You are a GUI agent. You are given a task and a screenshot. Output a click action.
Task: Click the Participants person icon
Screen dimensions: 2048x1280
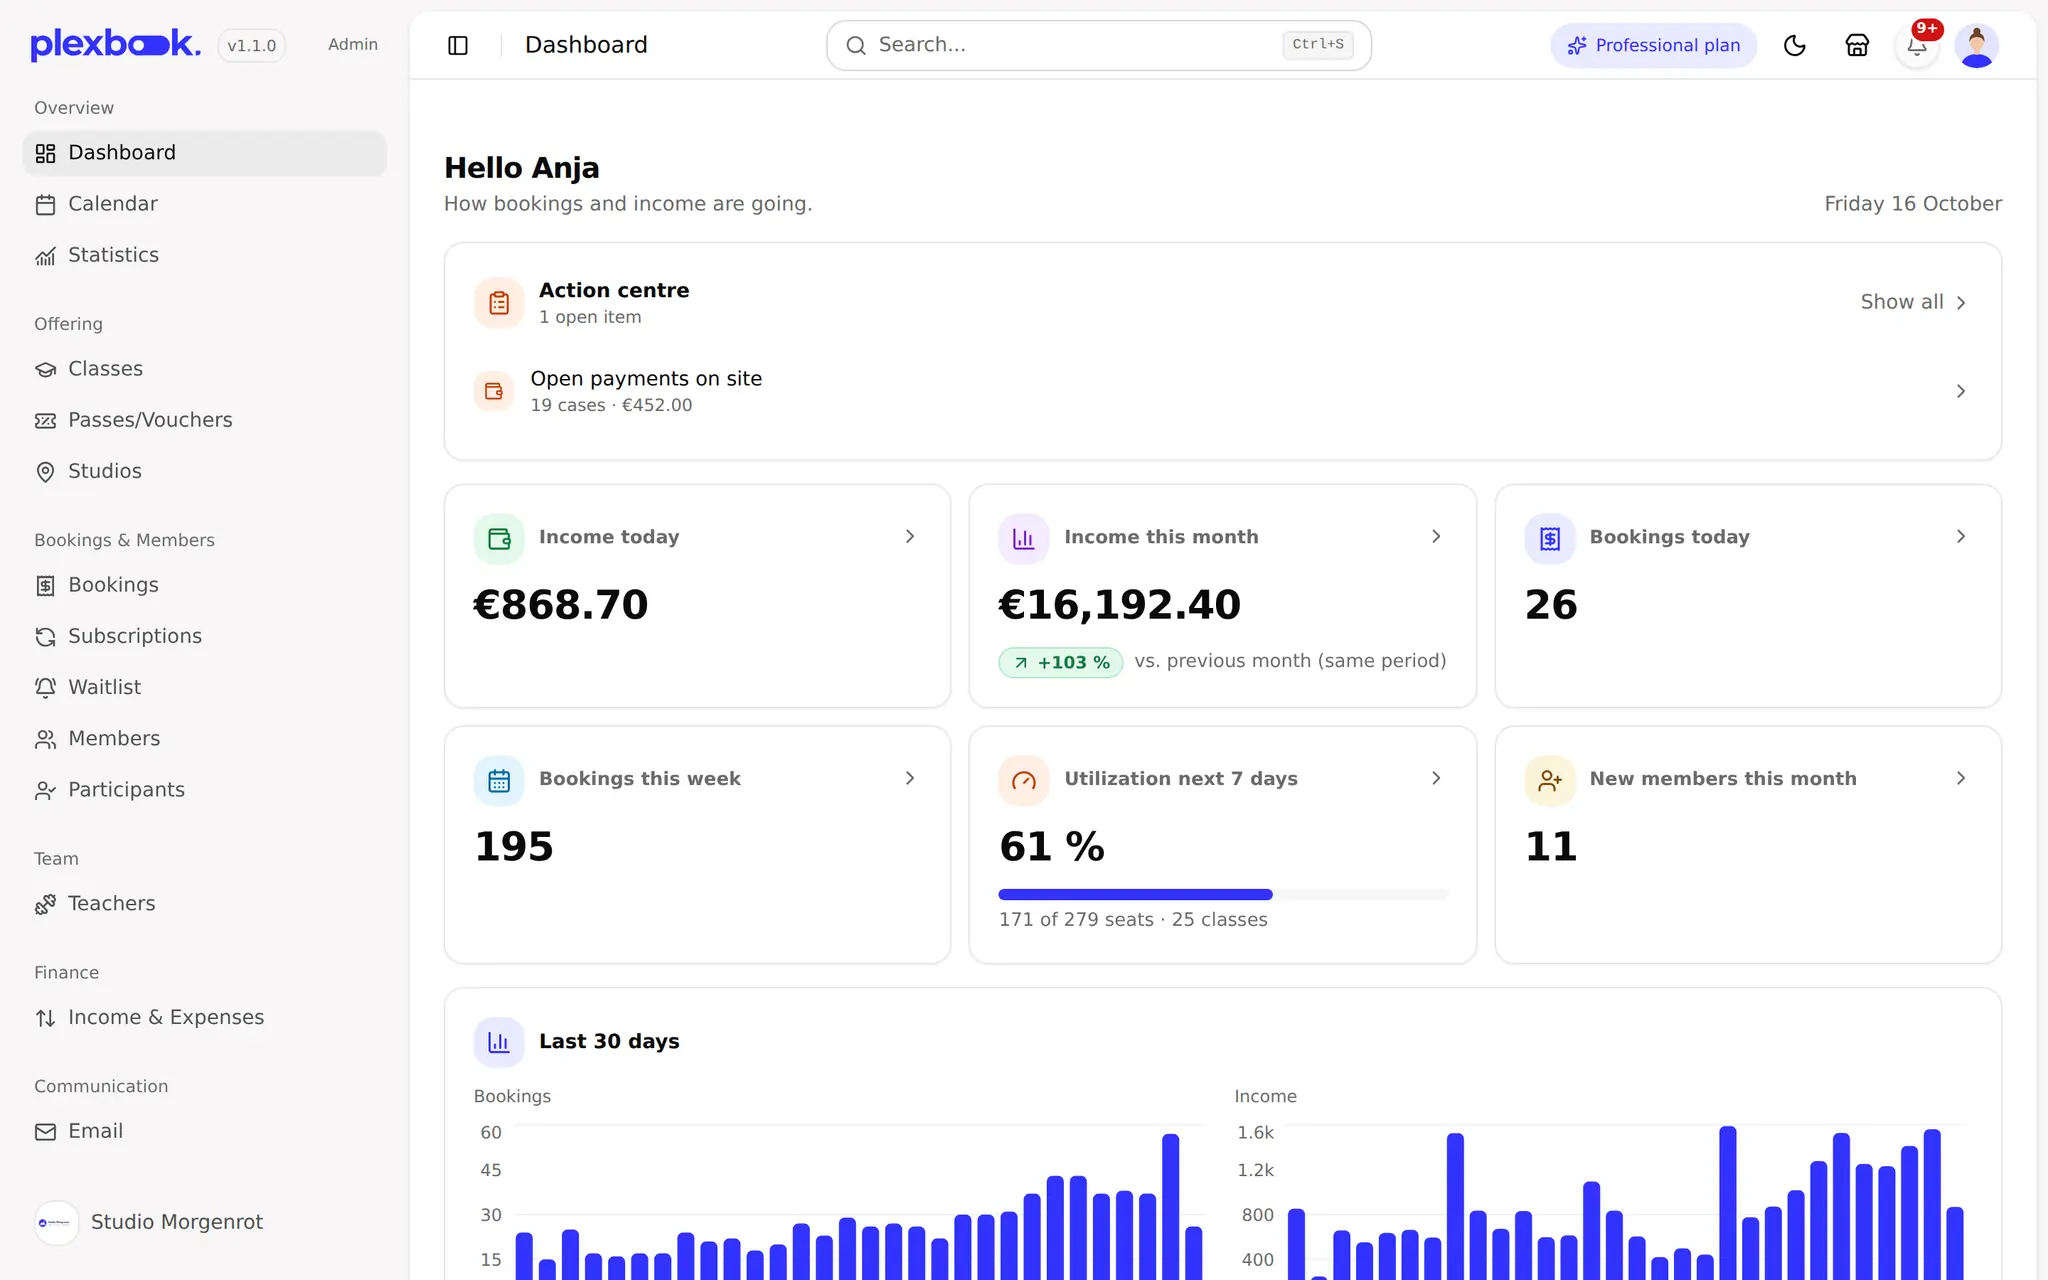45,790
